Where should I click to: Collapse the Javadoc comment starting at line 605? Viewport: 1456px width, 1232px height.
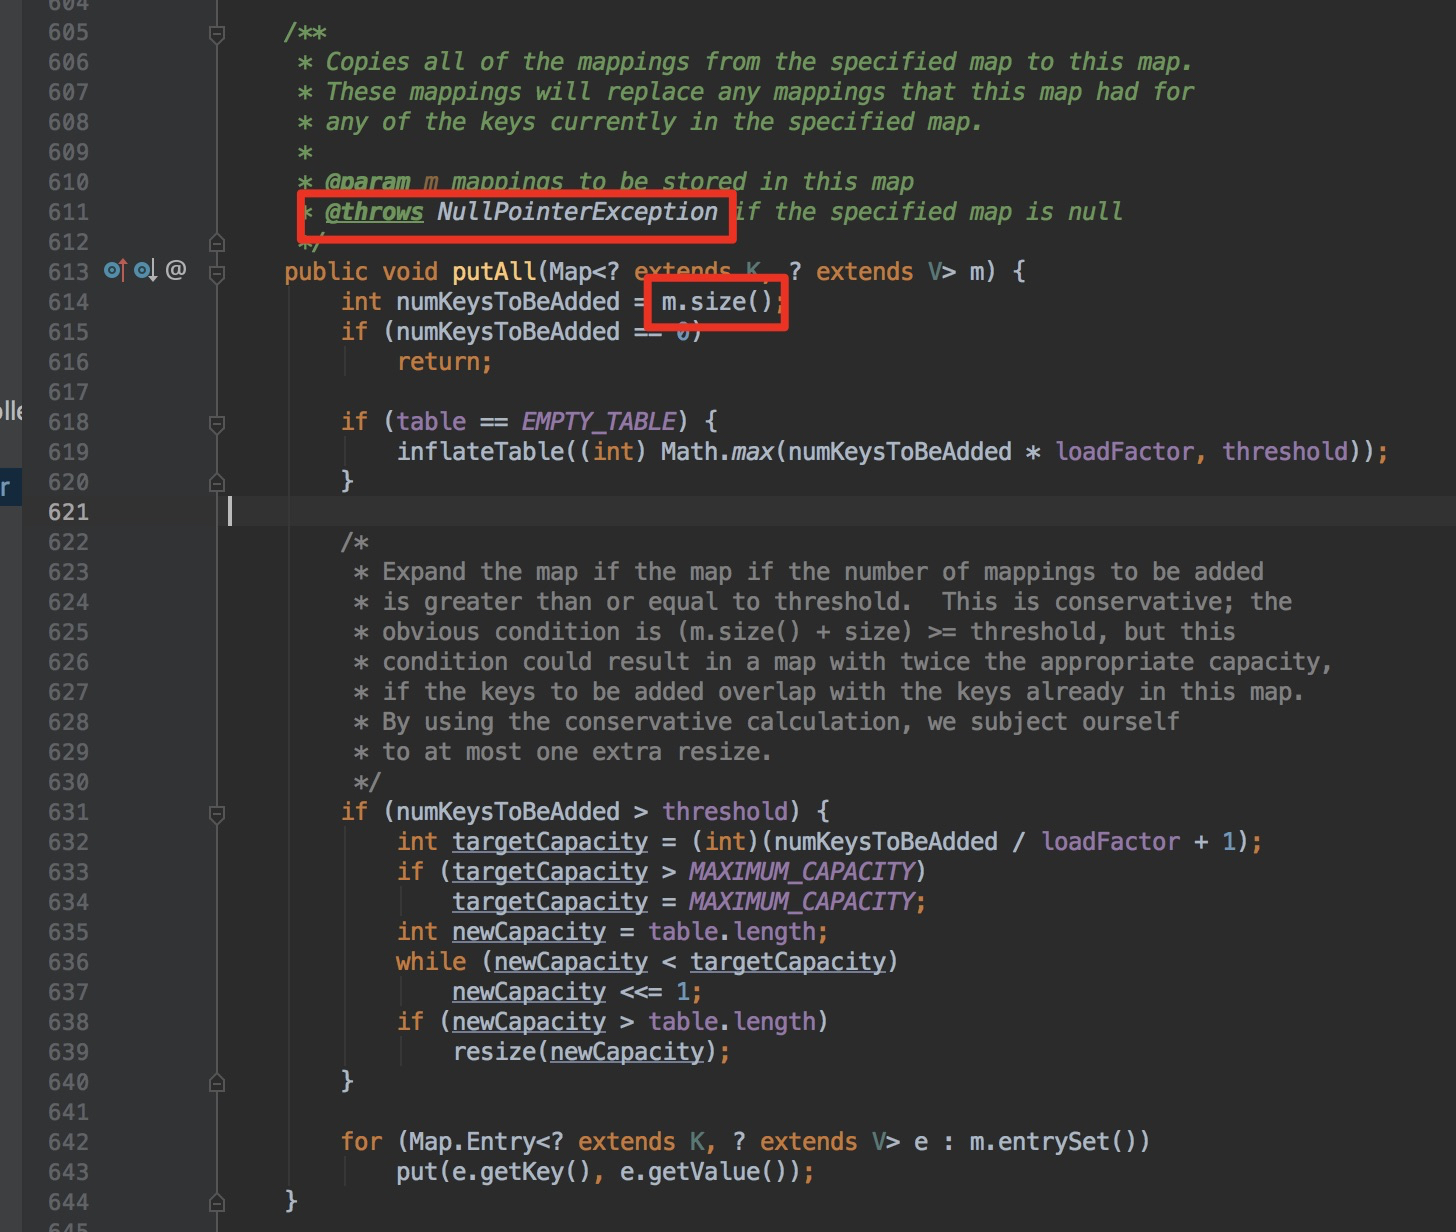[216, 34]
